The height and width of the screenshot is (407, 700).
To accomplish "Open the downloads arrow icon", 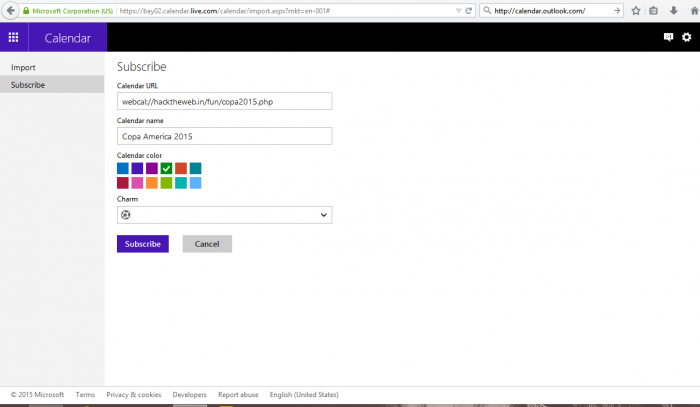I will click(x=674, y=11).
